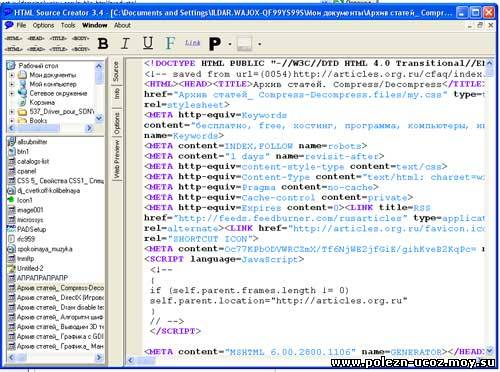Open the dropdown arrow next to P
The width and height of the screenshot is (500, 372).
230,44
